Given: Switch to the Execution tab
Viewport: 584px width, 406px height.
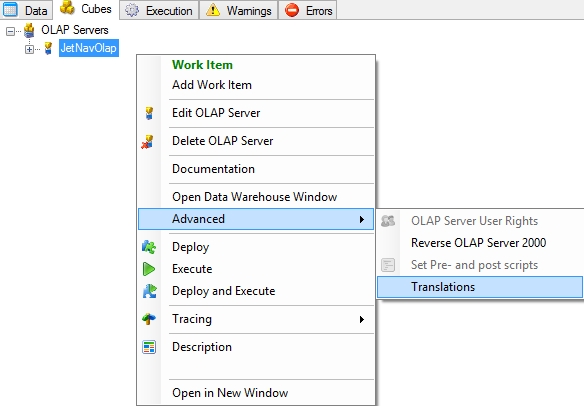Looking at the screenshot, I should 159,10.
